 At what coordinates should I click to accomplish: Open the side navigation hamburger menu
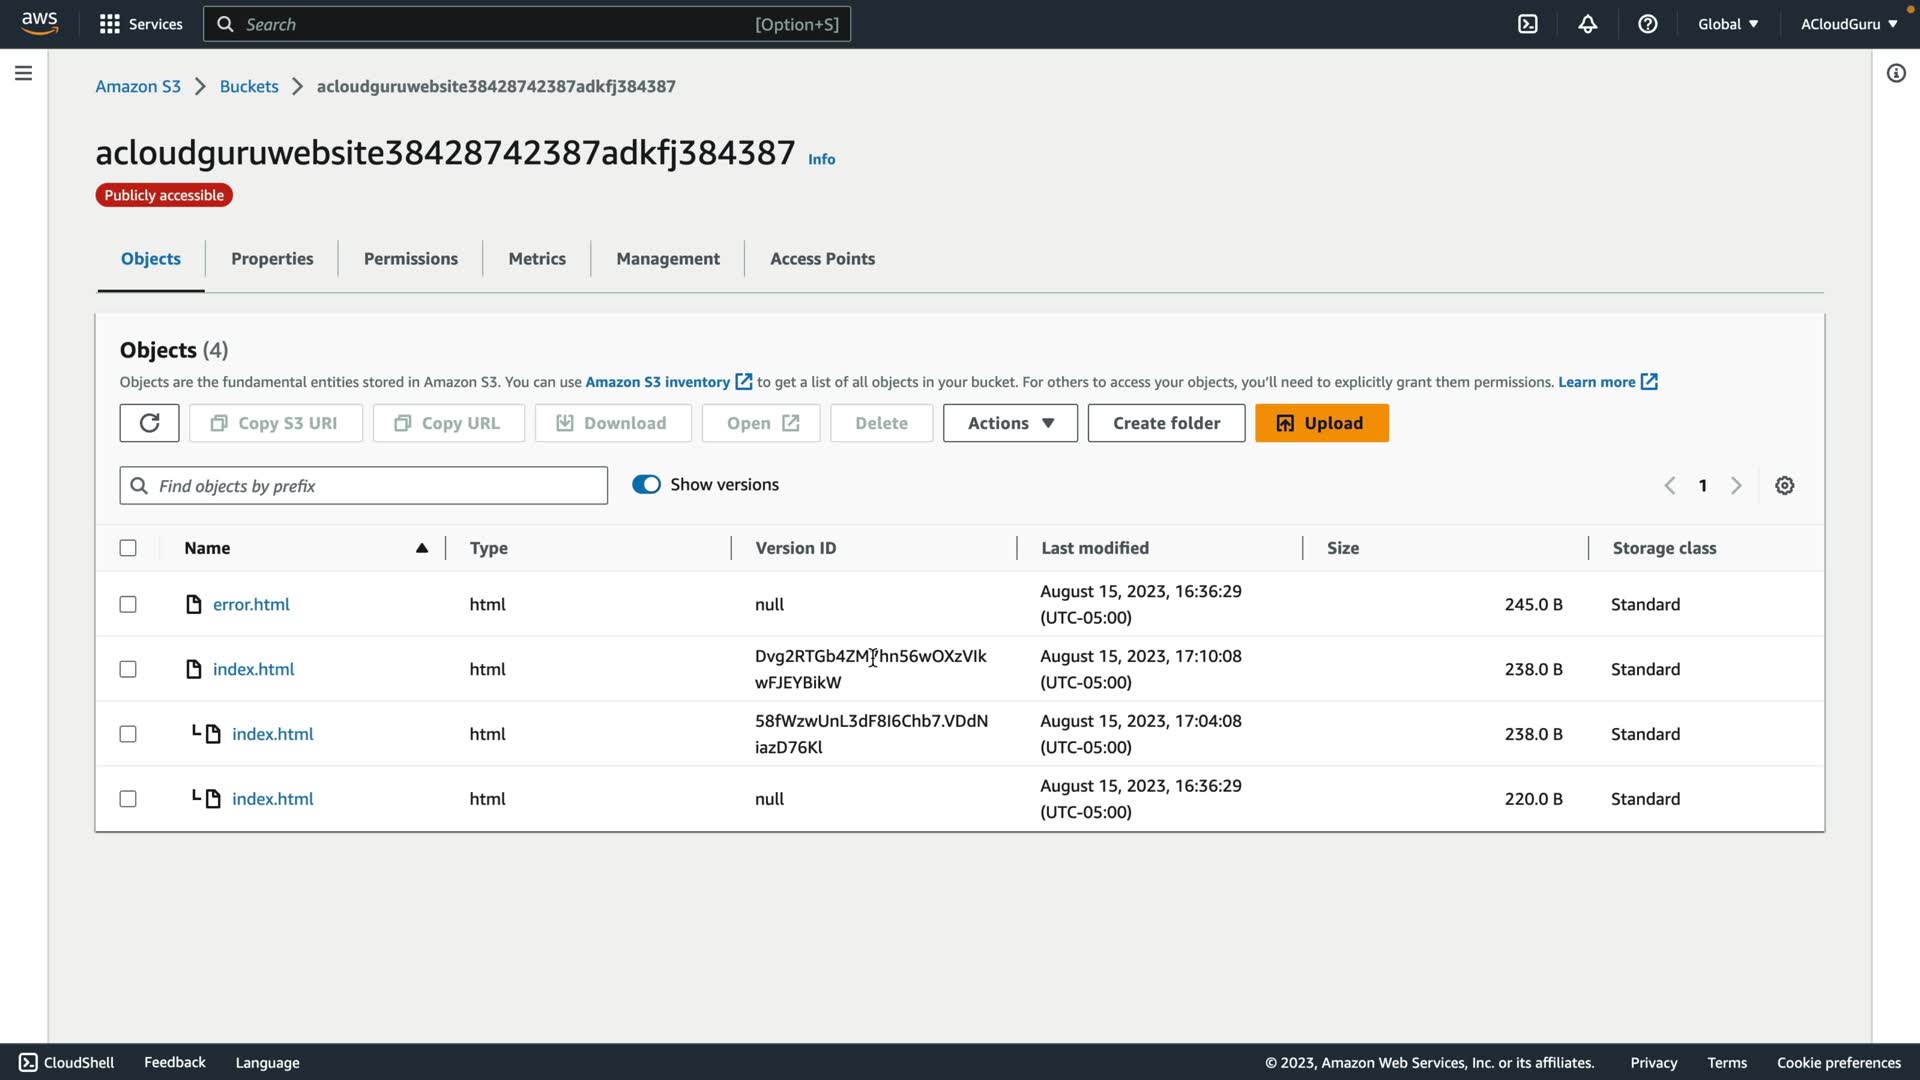[23, 73]
